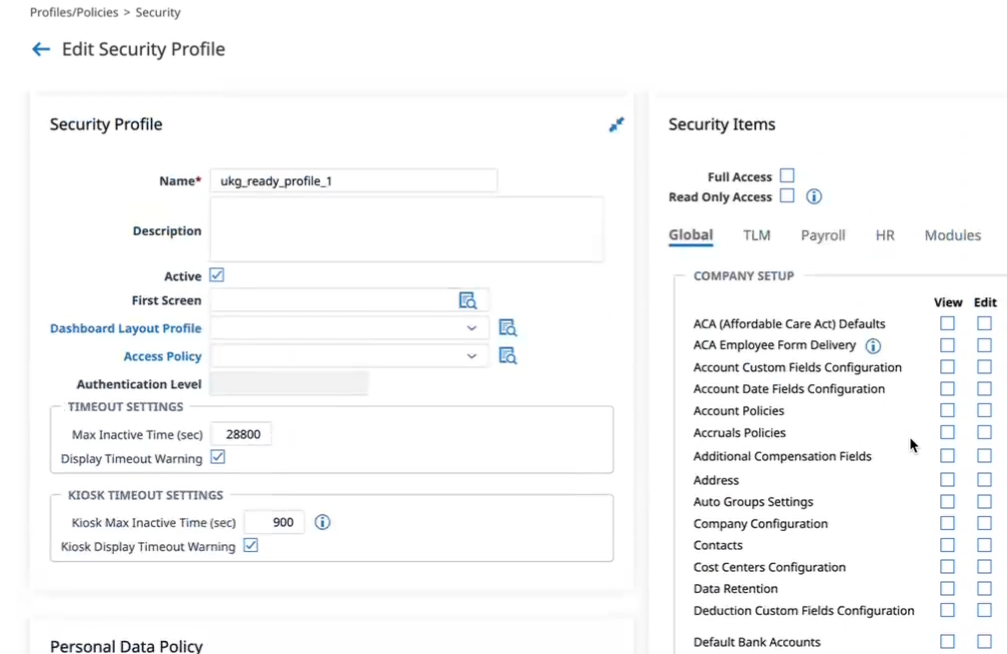Switch to the TLM tab
1007x654 pixels.
(757, 235)
